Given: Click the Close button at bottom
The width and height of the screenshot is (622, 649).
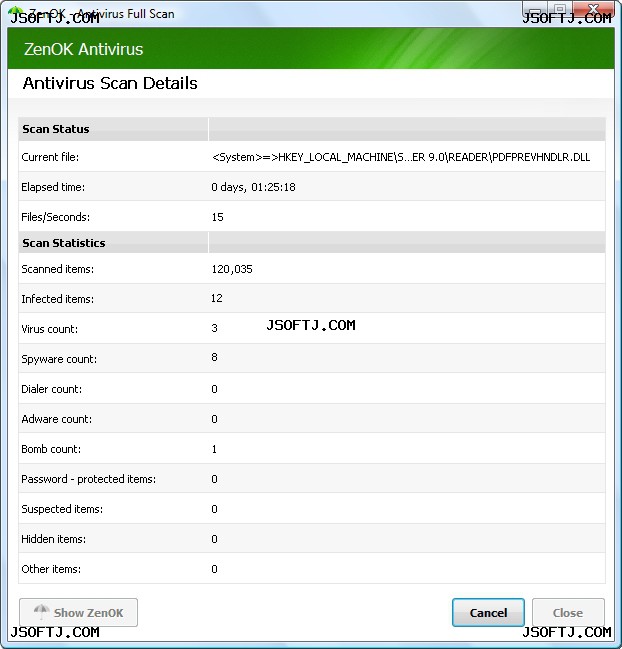Looking at the screenshot, I should click(568, 612).
